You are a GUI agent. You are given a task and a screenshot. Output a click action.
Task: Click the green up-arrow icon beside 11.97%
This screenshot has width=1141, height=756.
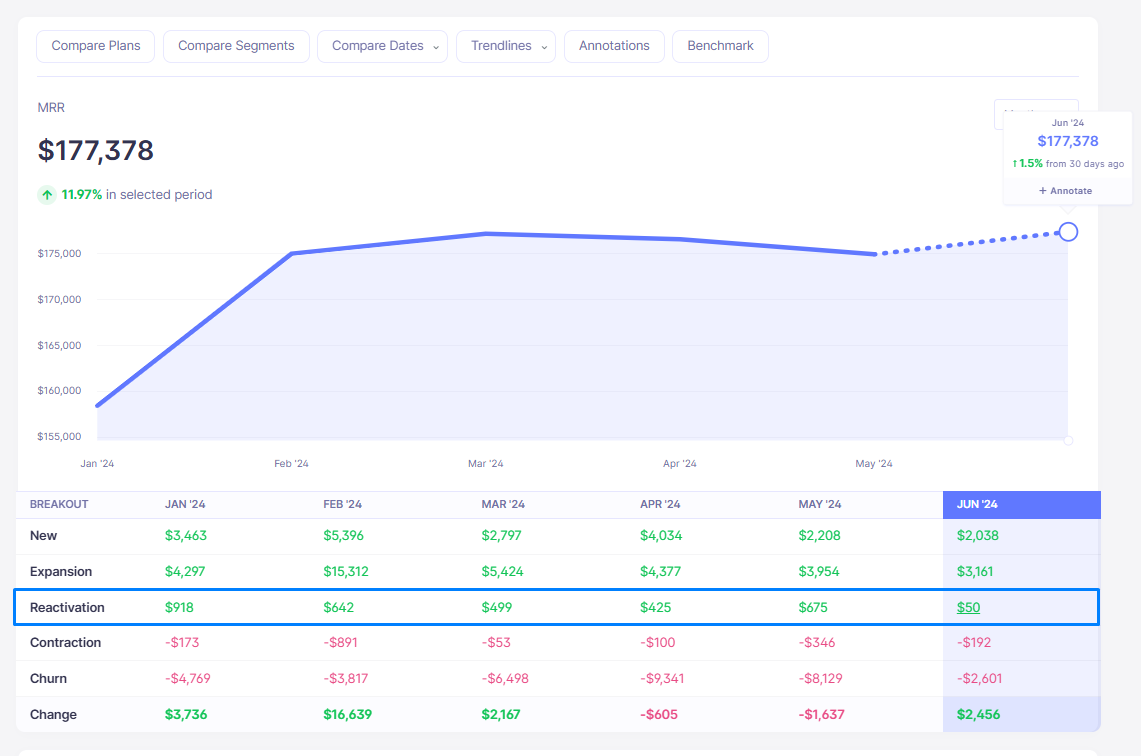(x=47, y=195)
